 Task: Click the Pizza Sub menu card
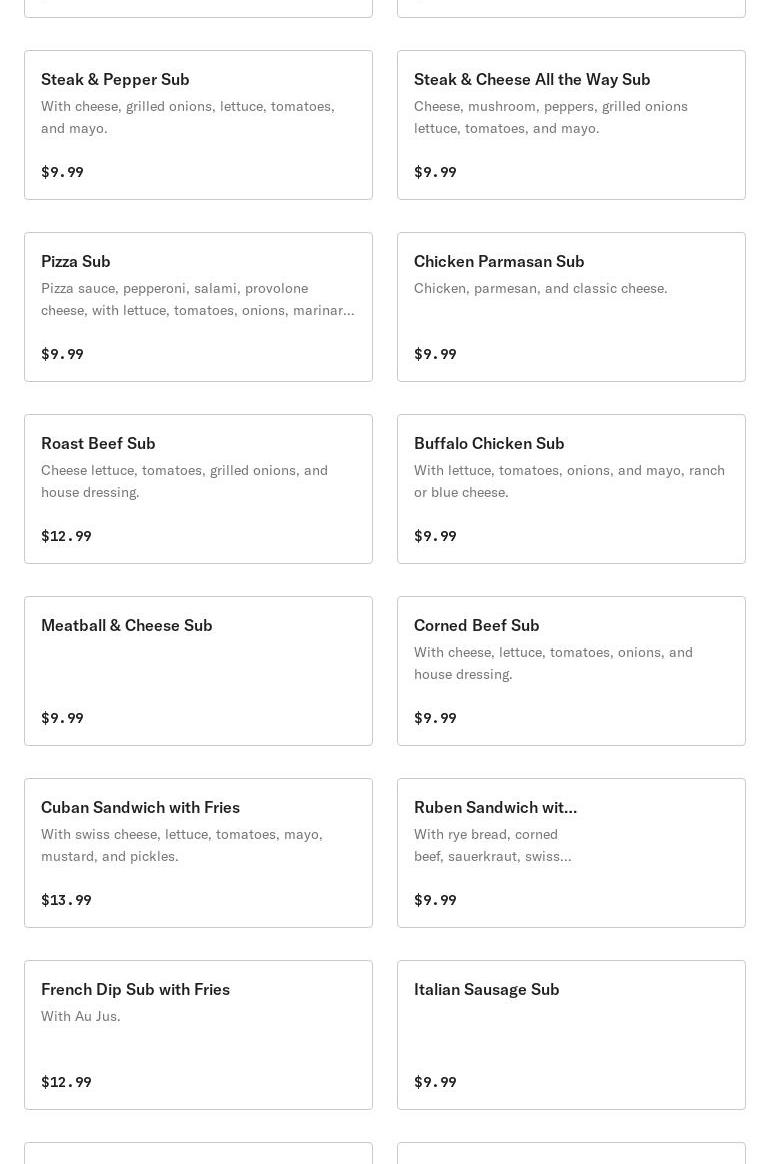click(x=198, y=307)
